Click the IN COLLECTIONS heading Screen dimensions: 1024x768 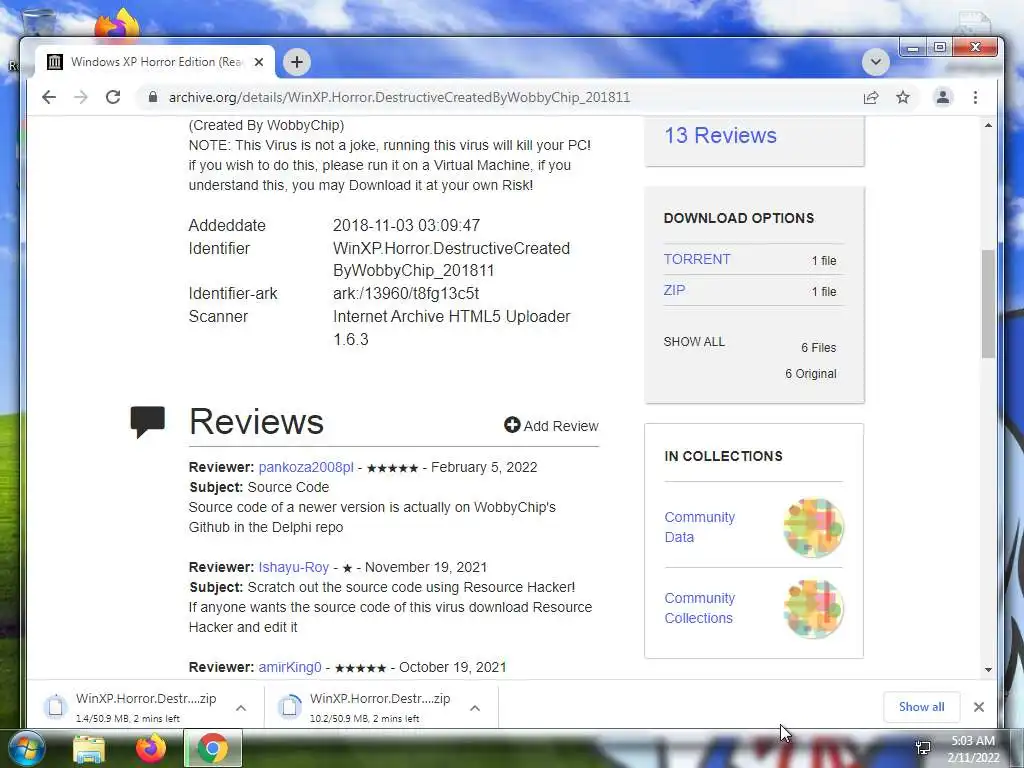(x=723, y=456)
